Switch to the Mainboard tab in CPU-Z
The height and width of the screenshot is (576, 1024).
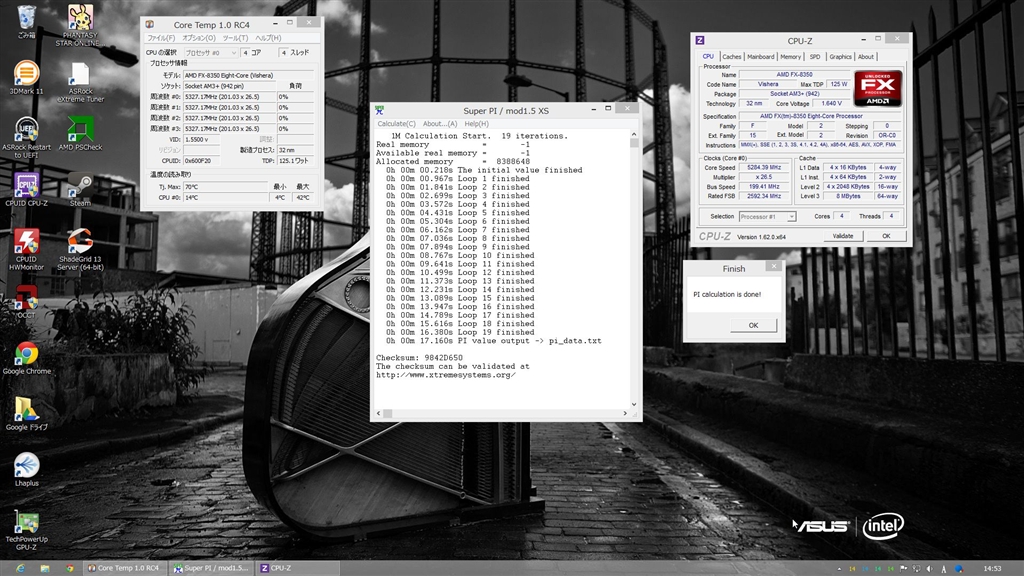[761, 57]
